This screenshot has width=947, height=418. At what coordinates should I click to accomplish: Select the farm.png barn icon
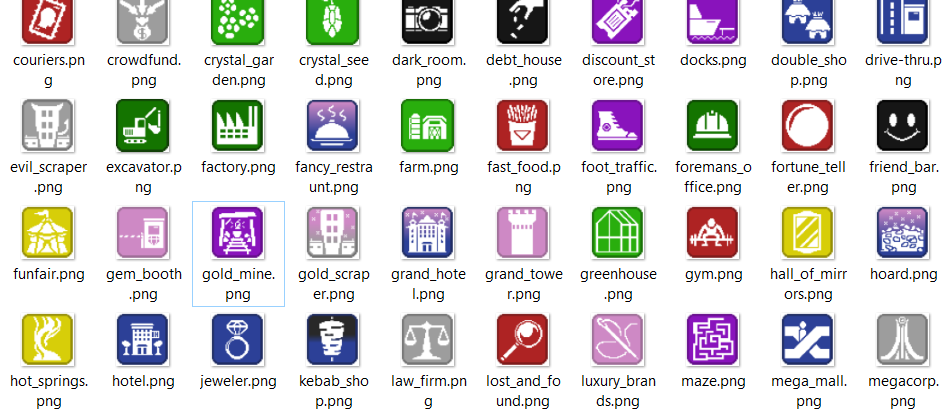tap(428, 126)
